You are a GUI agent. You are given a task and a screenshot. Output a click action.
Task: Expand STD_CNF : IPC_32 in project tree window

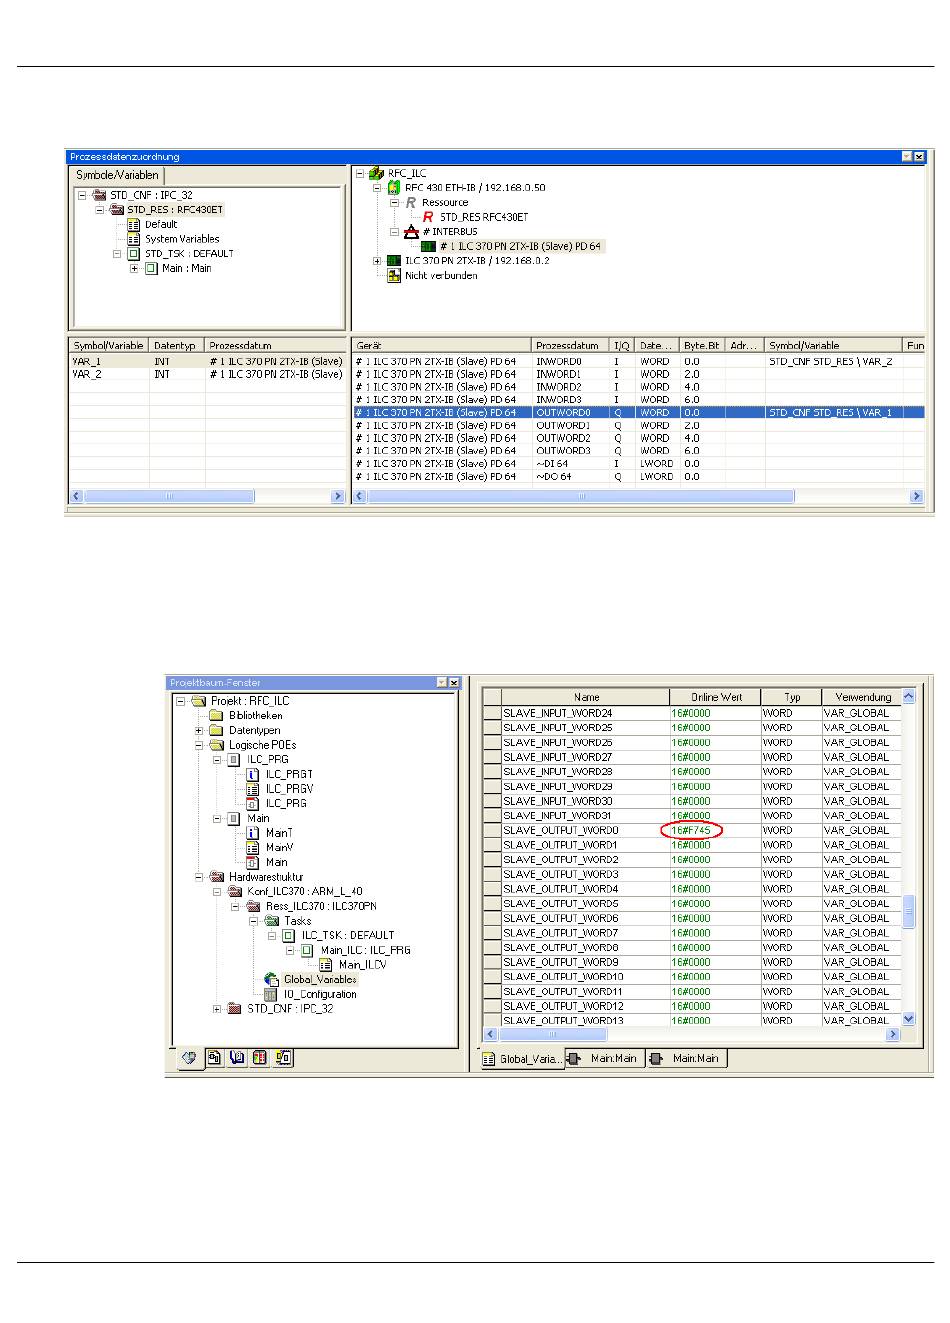click(x=218, y=1009)
